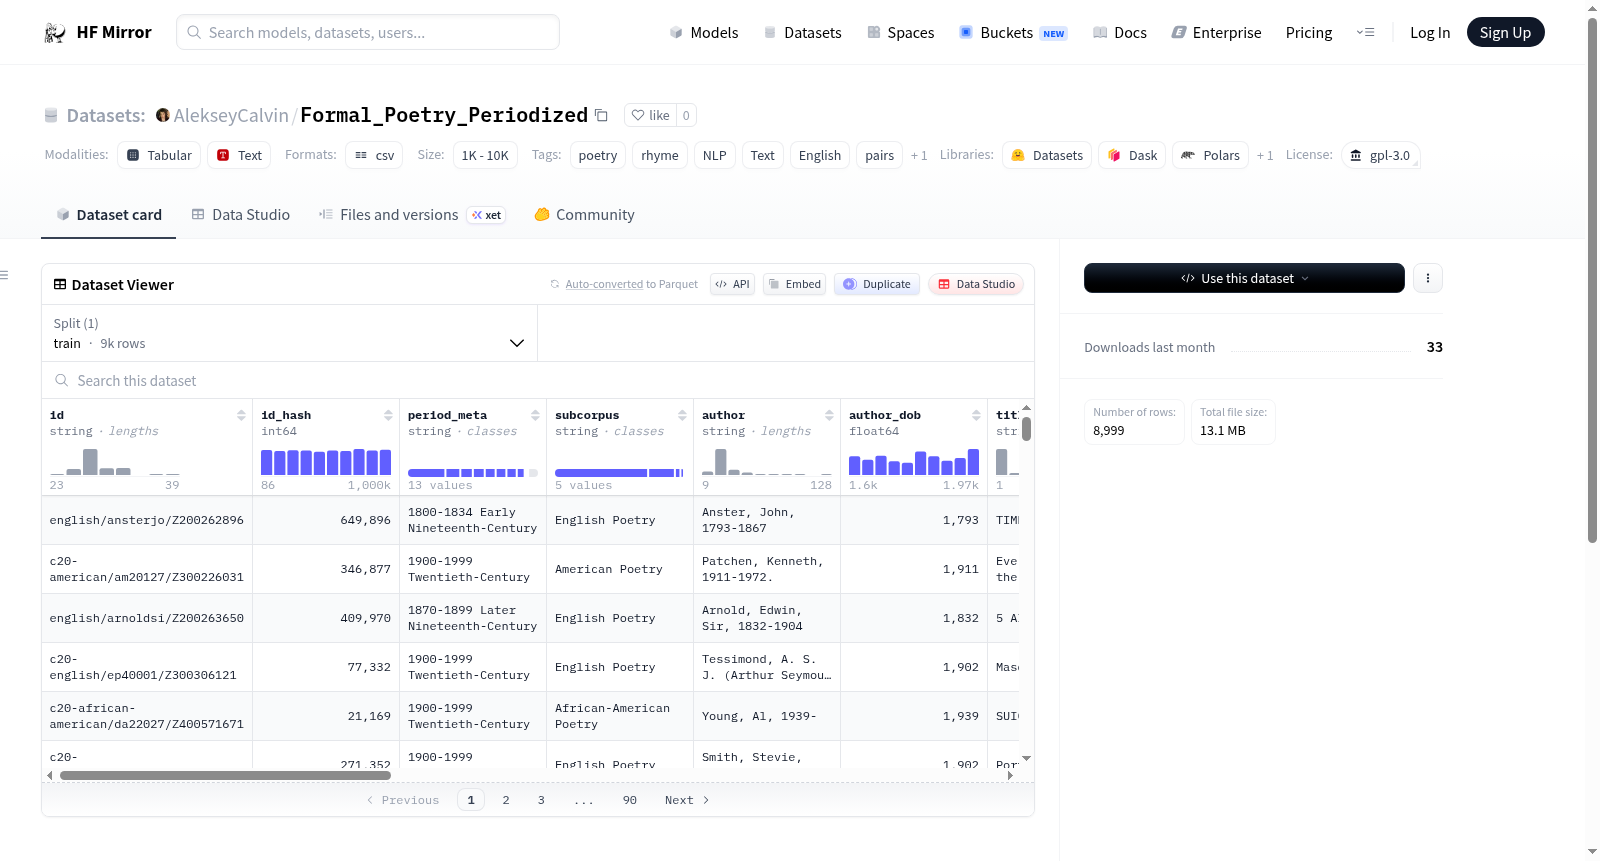Click the Sign Up button

click(x=1505, y=32)
